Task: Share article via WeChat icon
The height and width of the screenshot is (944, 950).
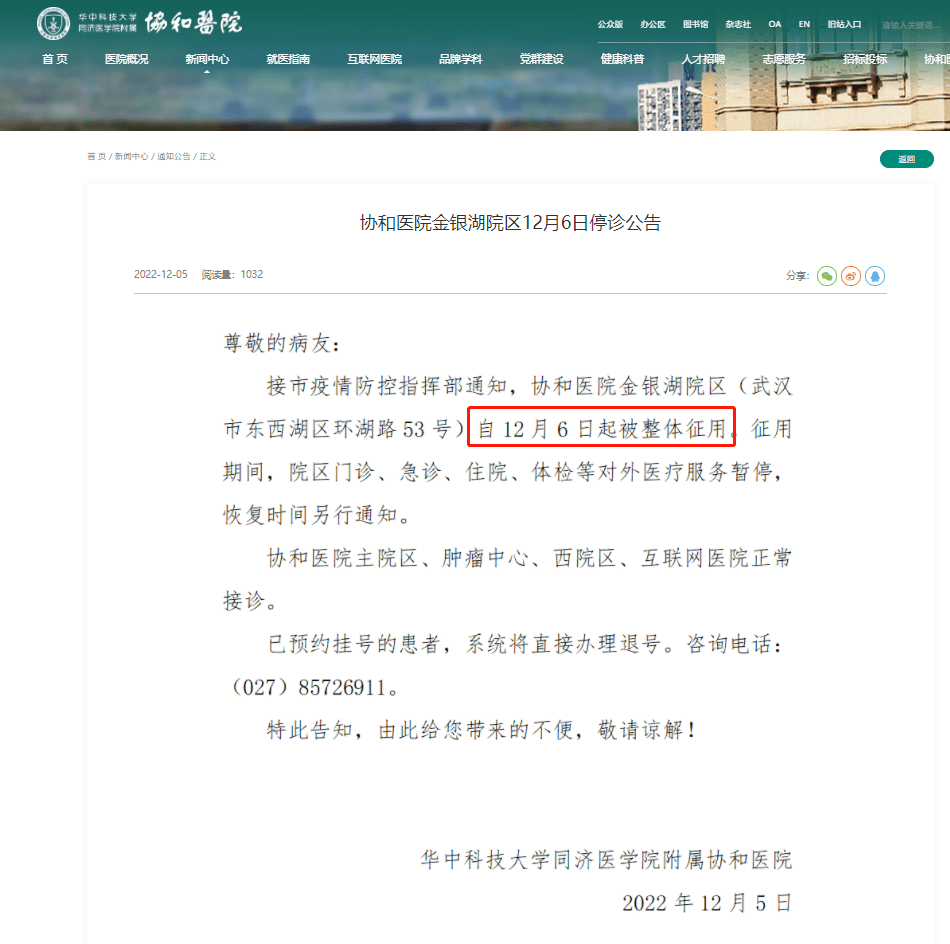Action: click(x=826, y=276)
